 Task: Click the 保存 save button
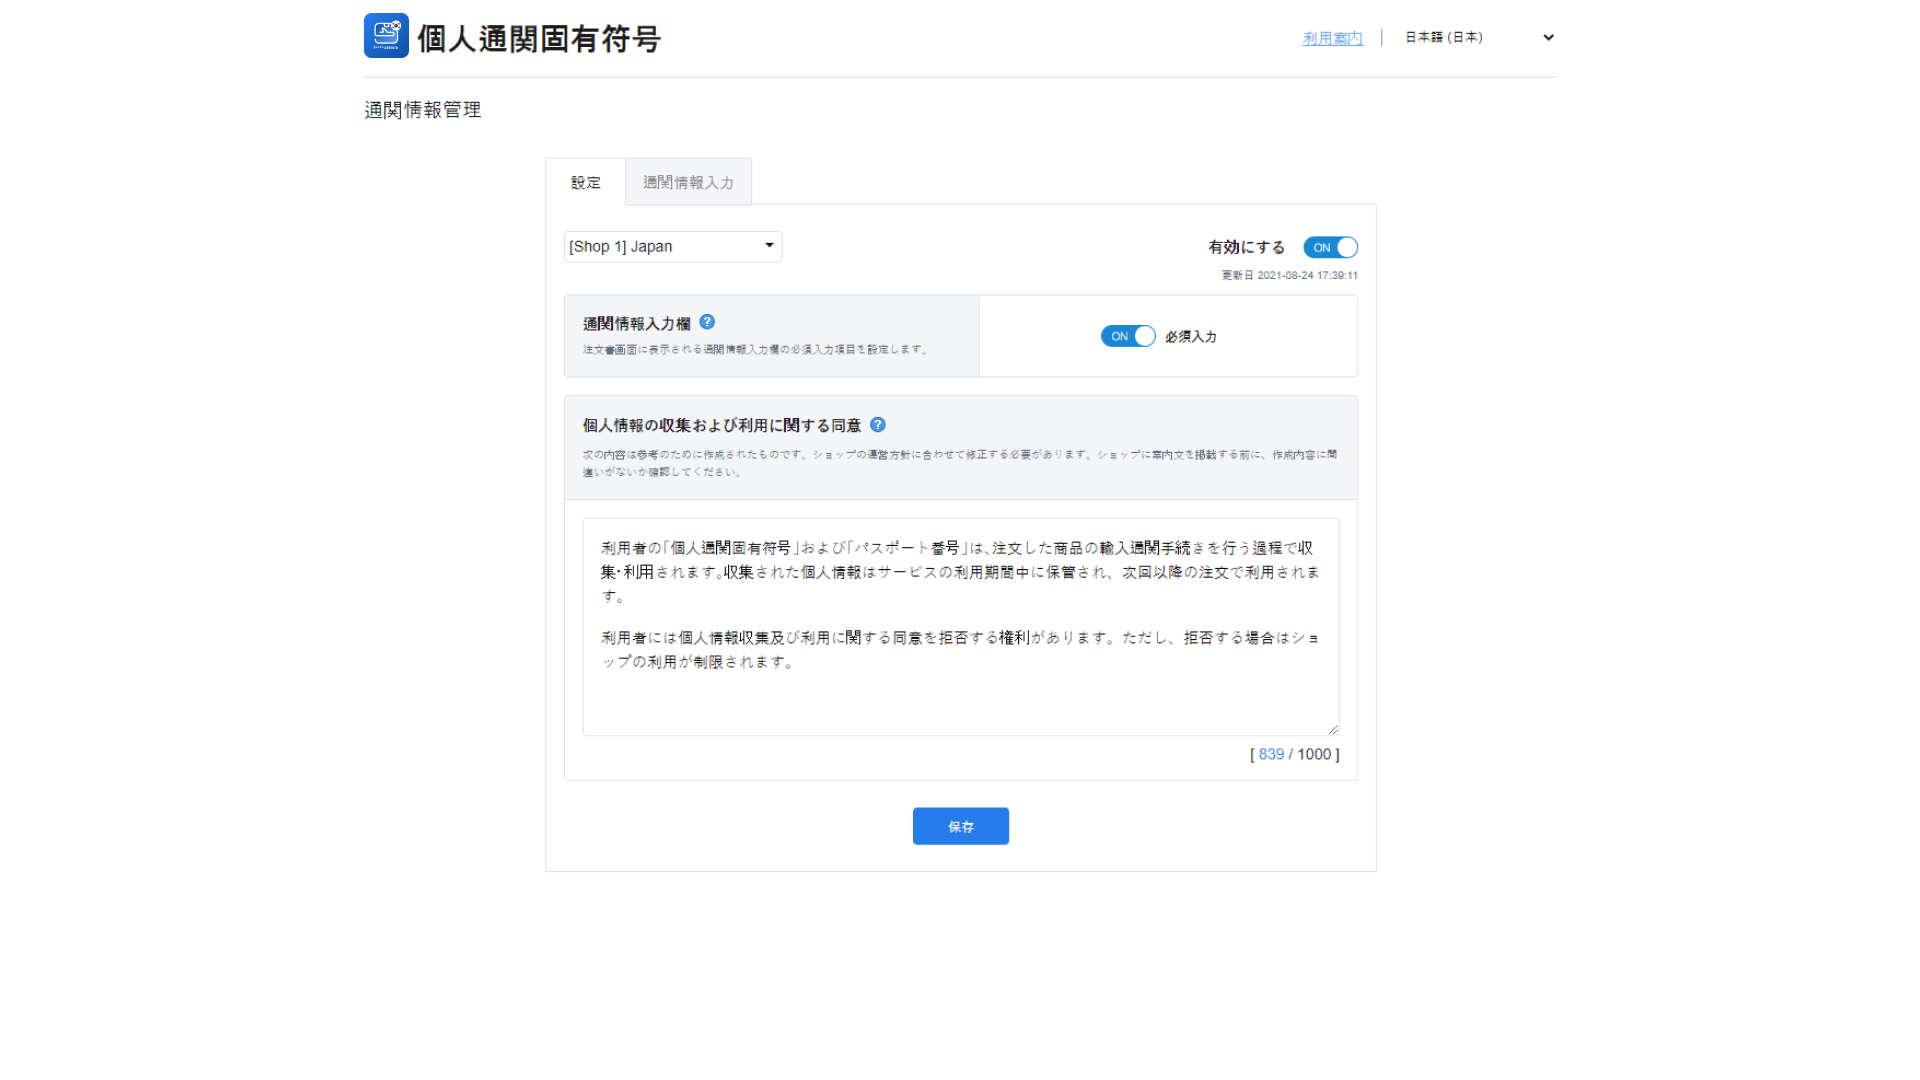960,826
